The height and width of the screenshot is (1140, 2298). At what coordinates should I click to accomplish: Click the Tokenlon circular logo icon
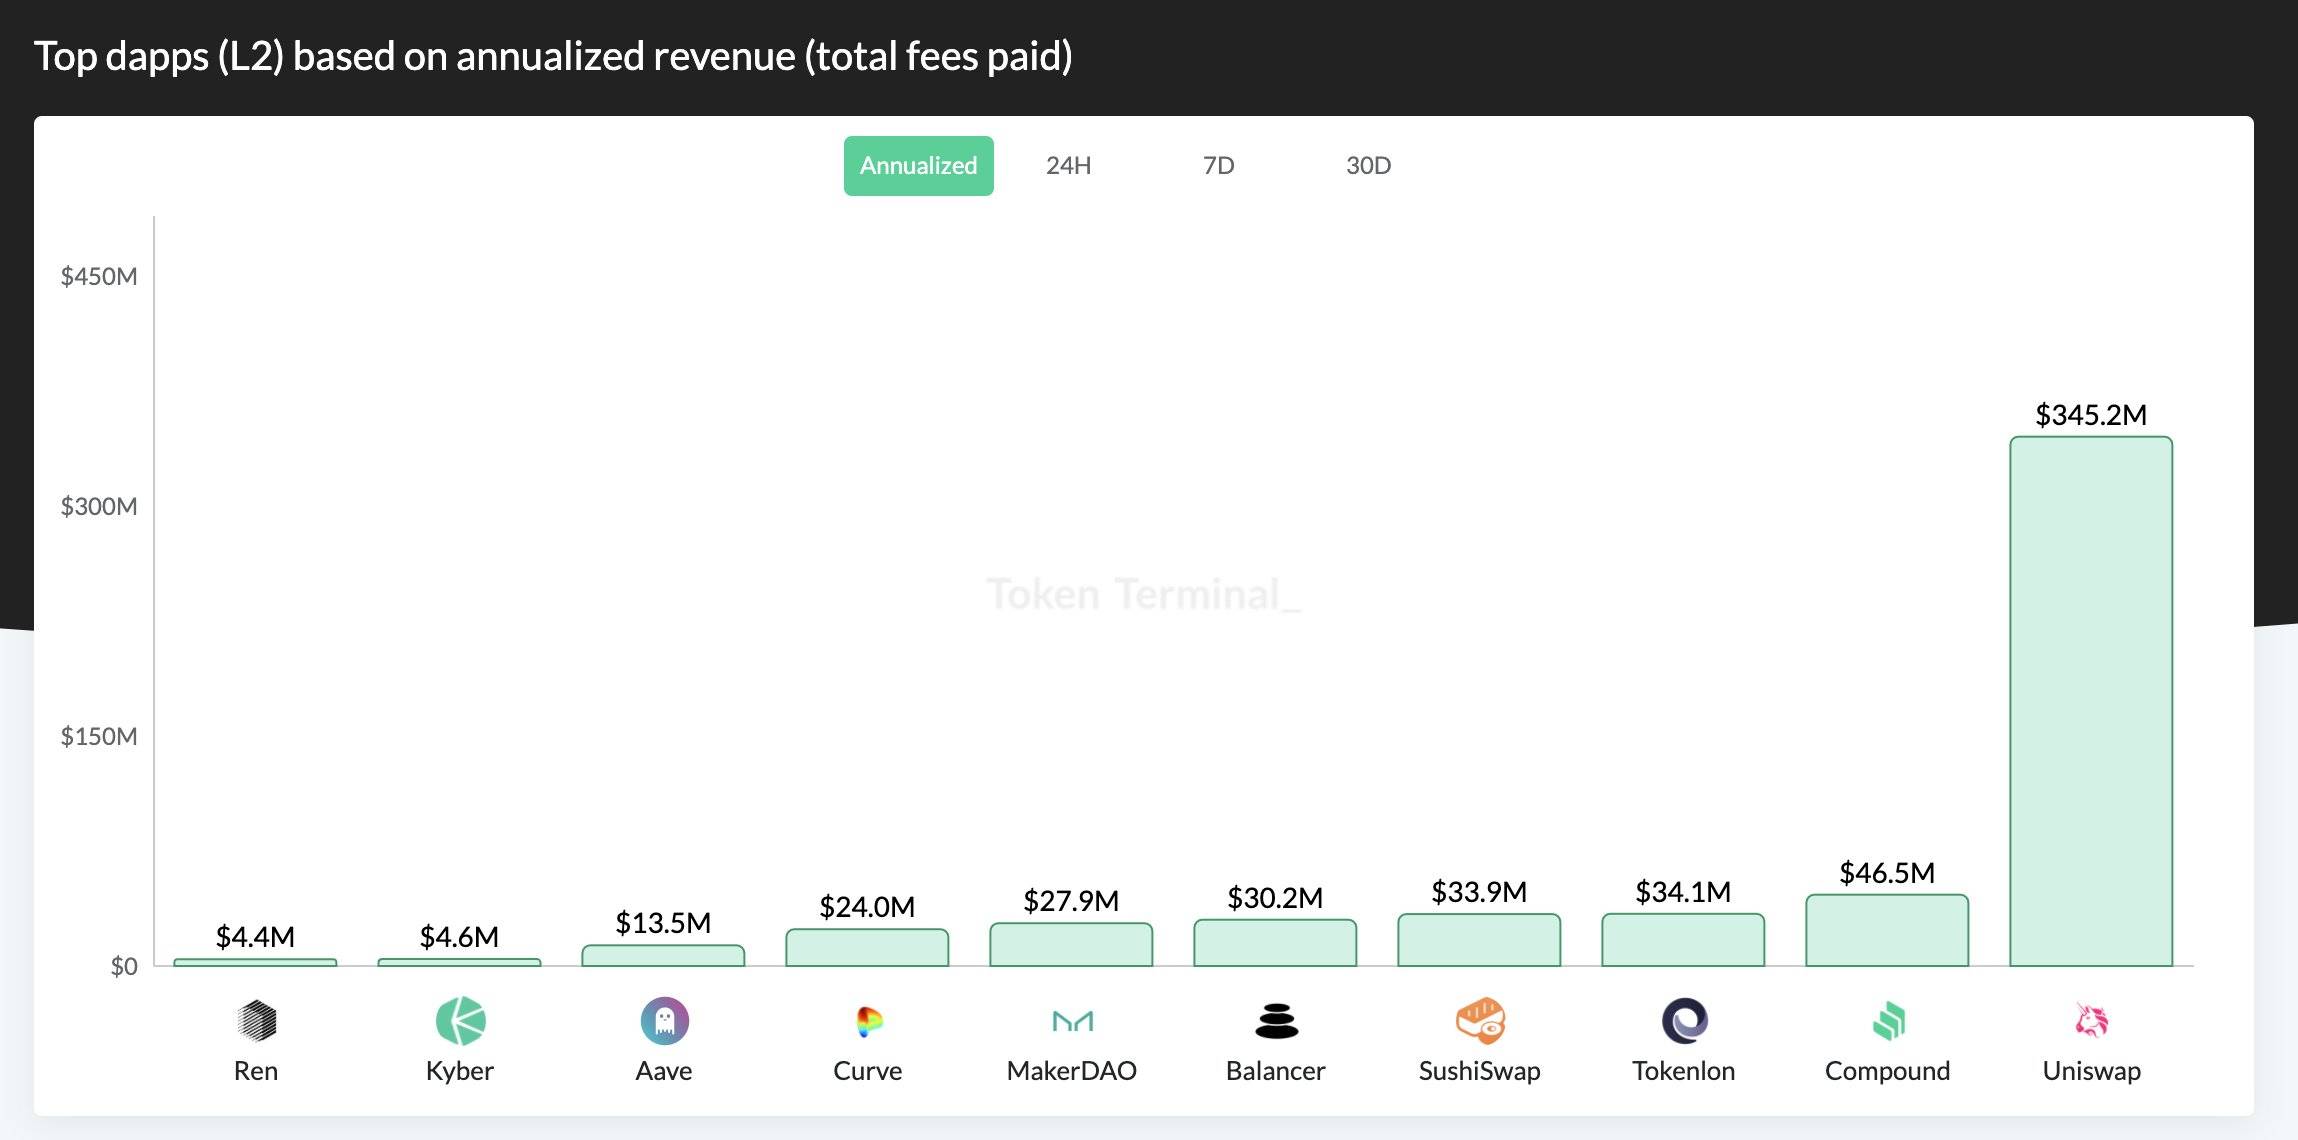1684,1021
